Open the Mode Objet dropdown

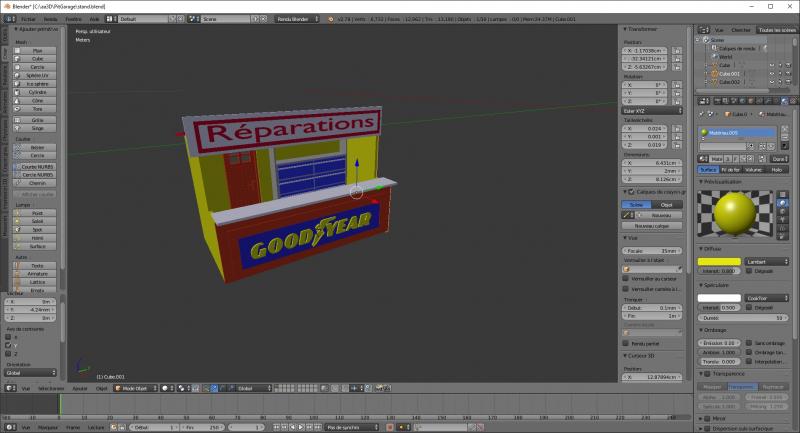tap(136, 388)
